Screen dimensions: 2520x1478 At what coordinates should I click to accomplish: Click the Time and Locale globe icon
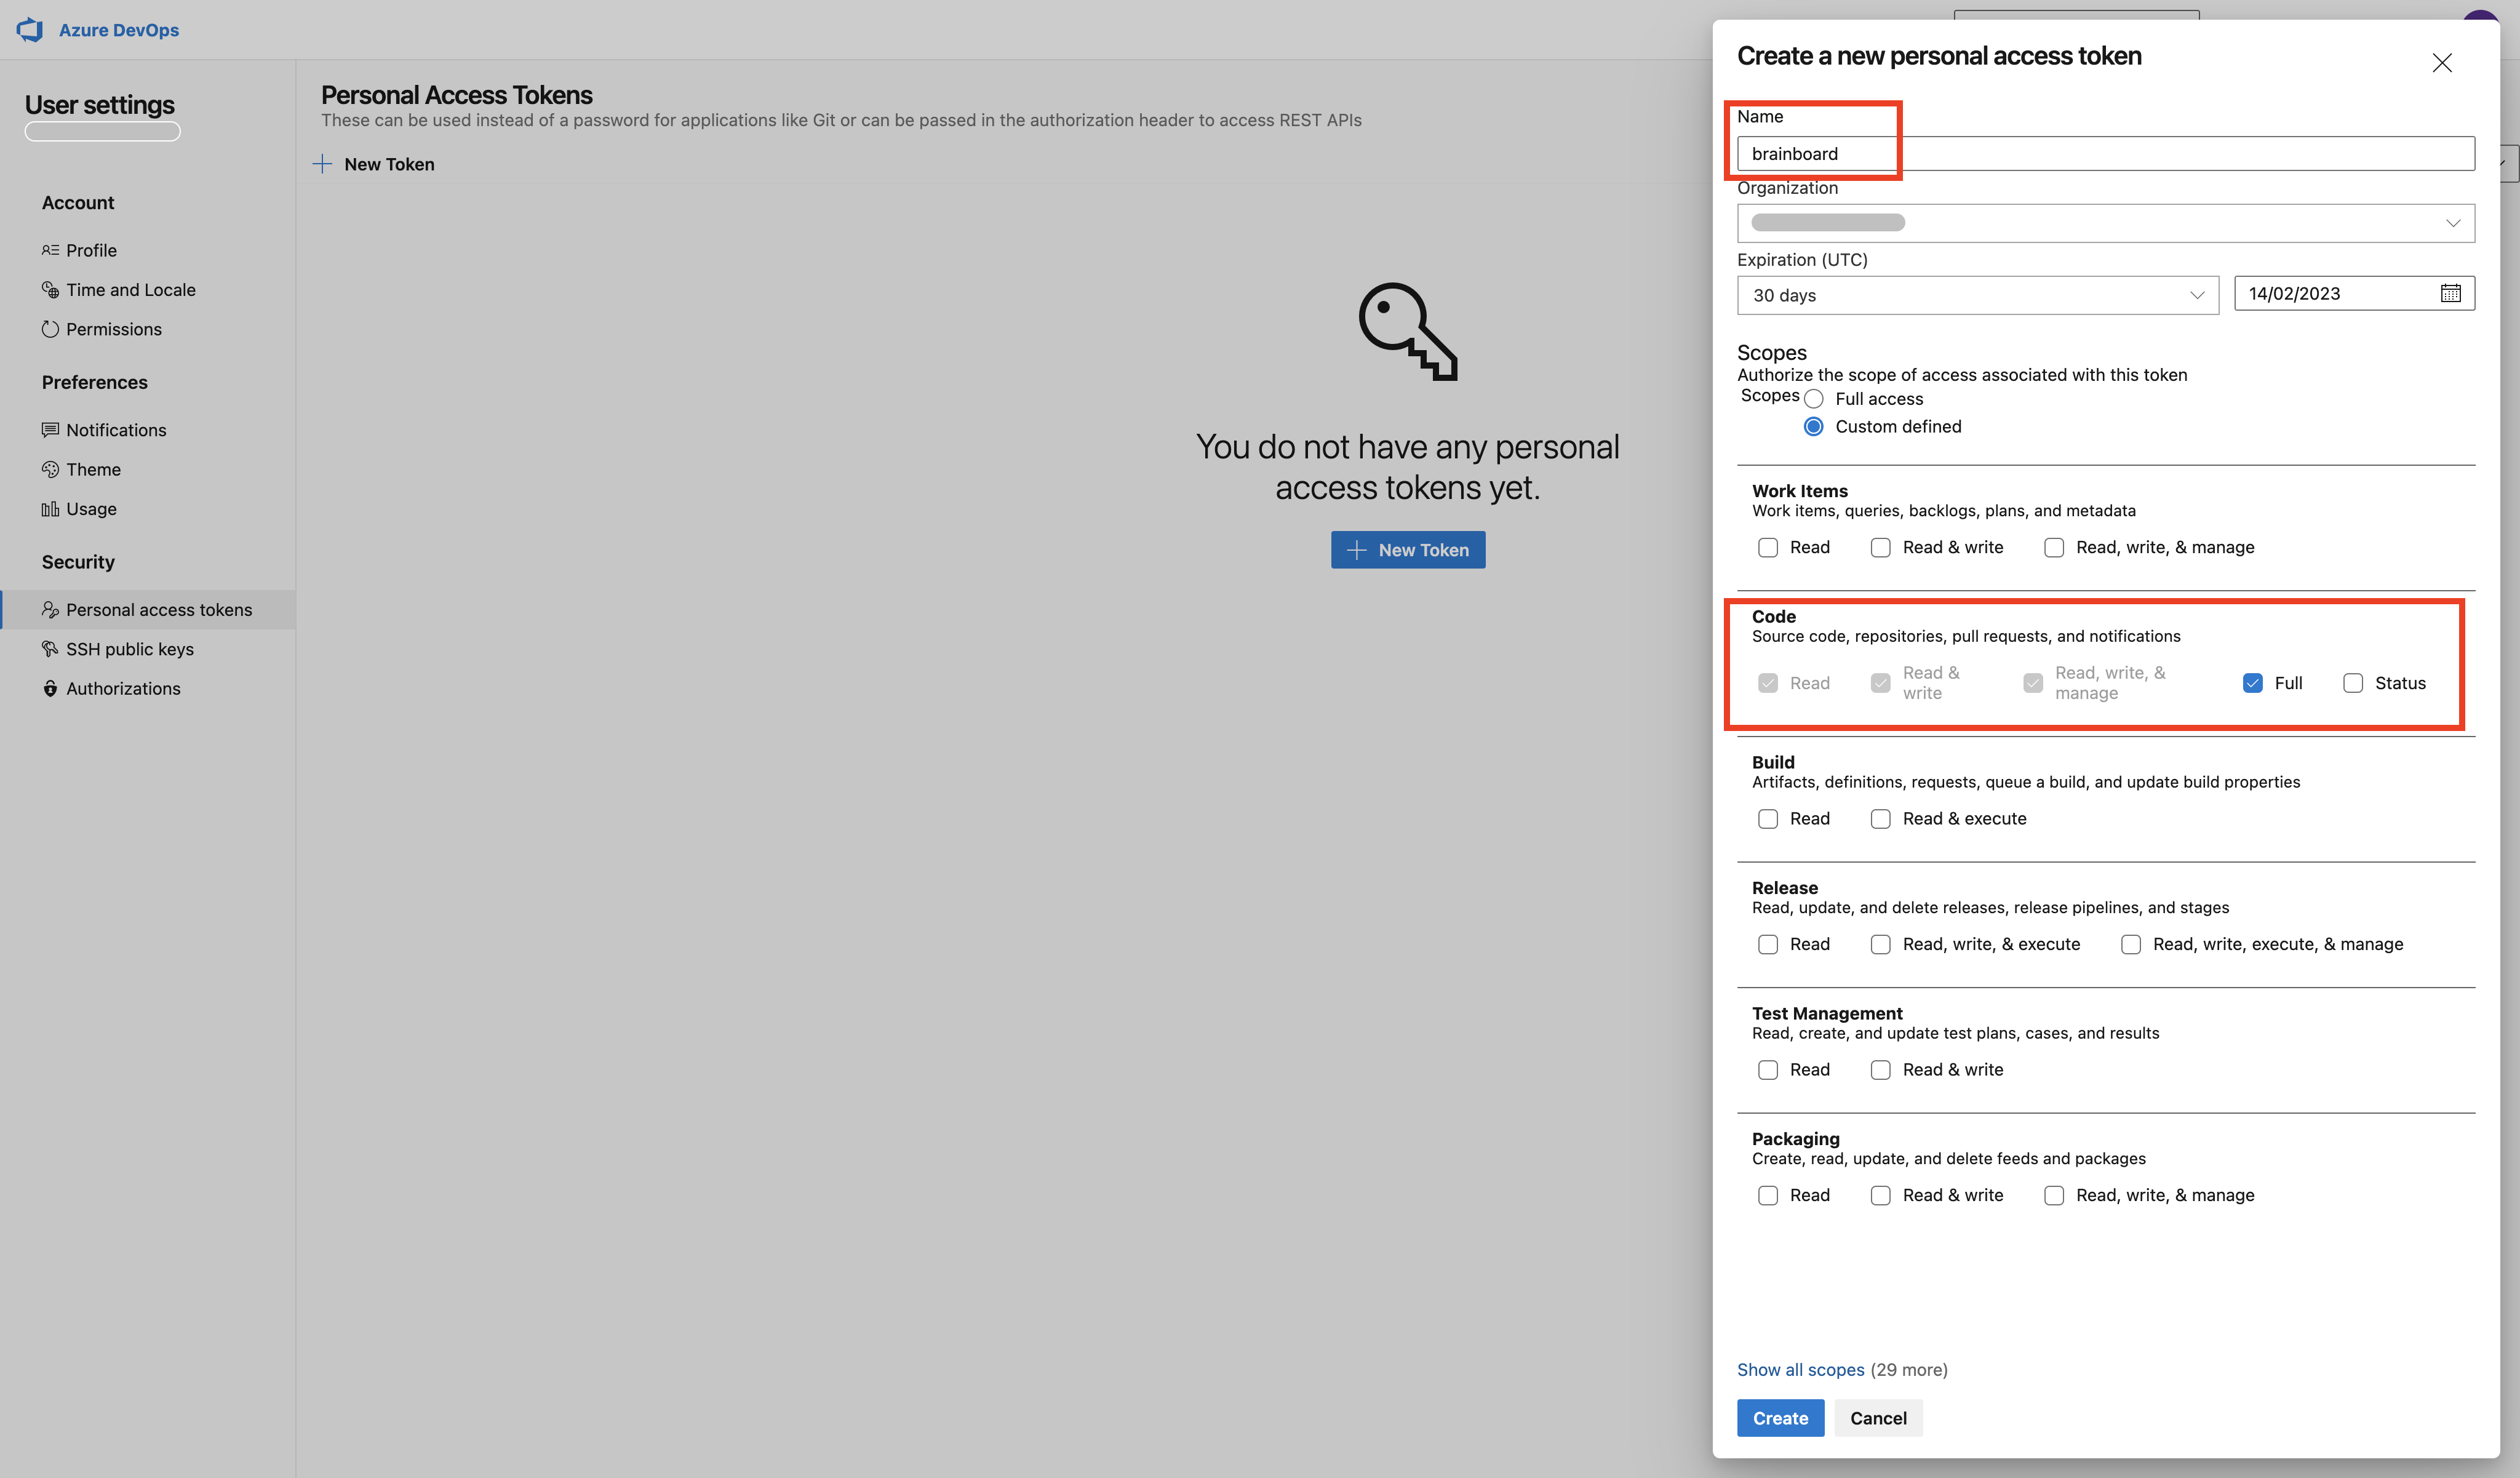pos(50,290)
